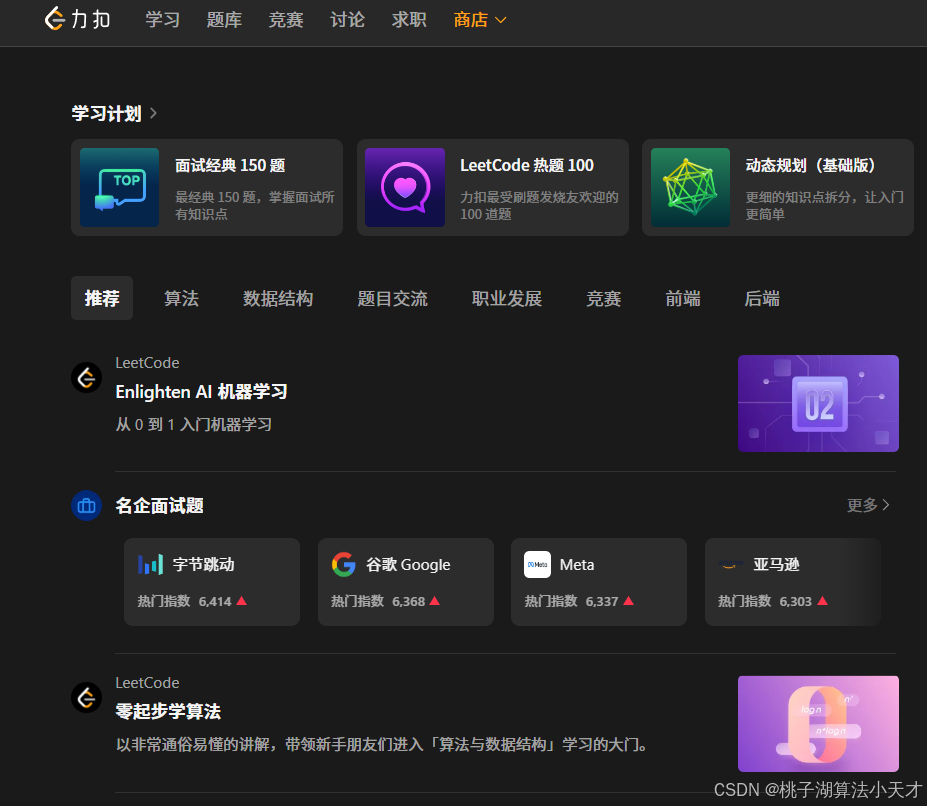Switch to the 数据结构 tab
927x806 pixels.
tap(278, 298)
